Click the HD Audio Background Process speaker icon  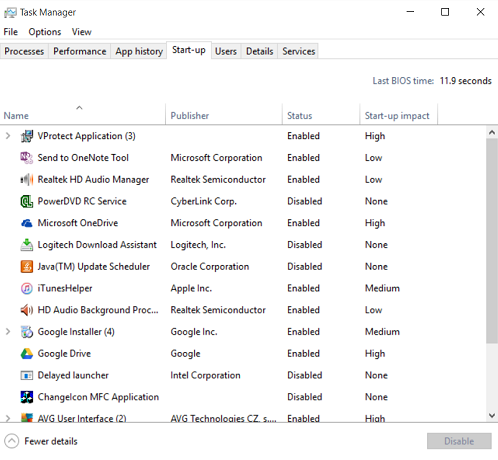pos(27,310)
